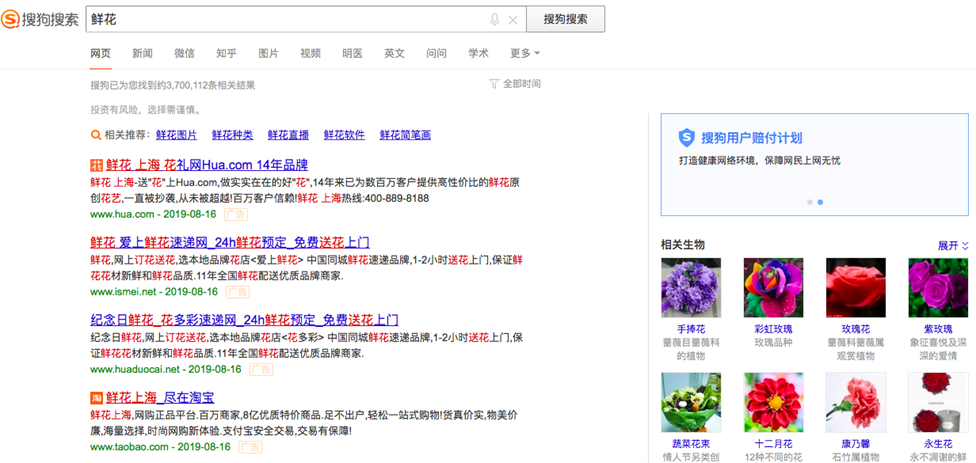The height and width of the screenshot is (463, 976).
Task: Switch to the 学术 tab
Action: (x=479, y=54)
